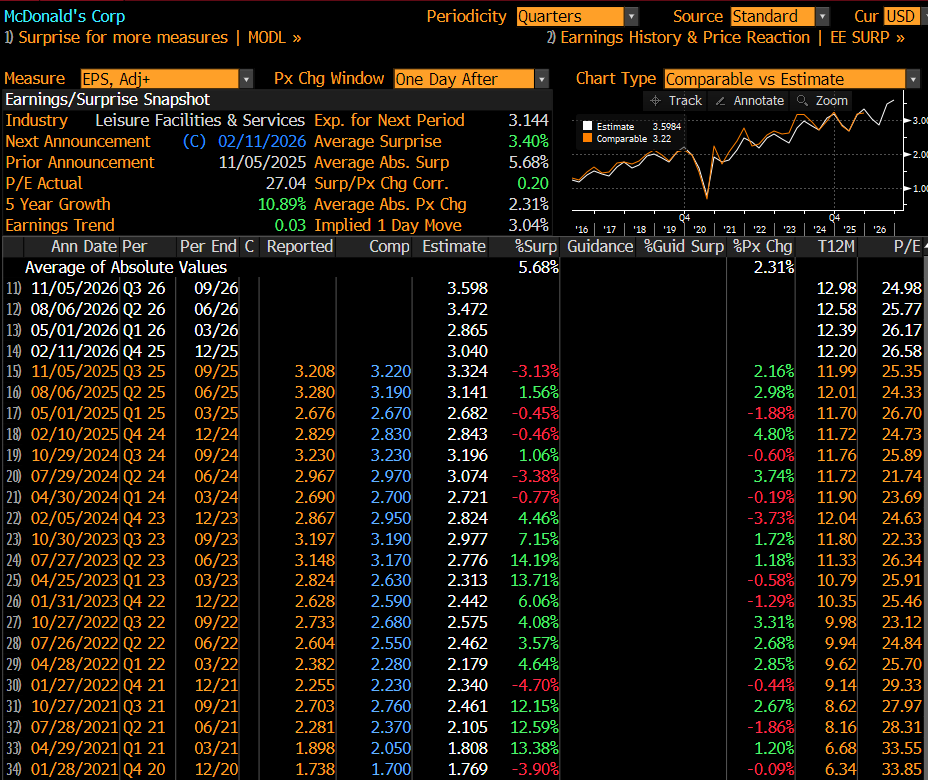928x780 pixels.
Task: Click the white Estimate legend swatch
Action: [588, 127]
